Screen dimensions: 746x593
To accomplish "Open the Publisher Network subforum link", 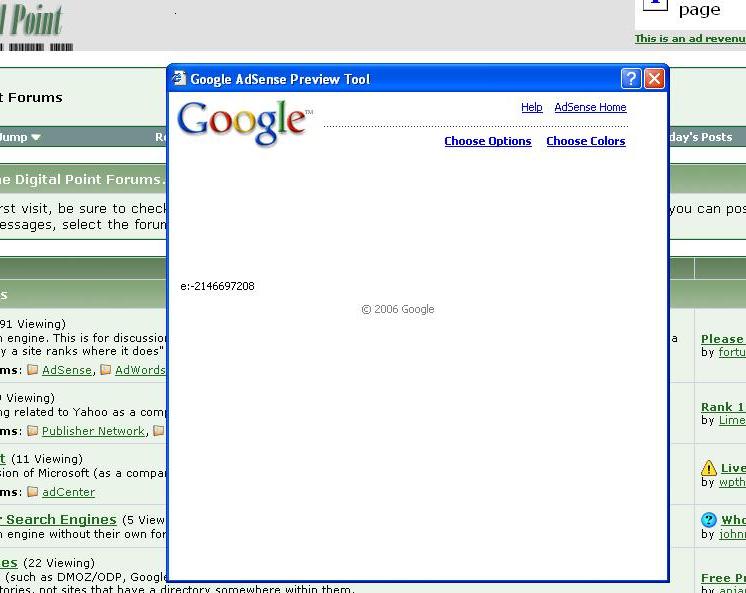I will (x=93, y=431).
